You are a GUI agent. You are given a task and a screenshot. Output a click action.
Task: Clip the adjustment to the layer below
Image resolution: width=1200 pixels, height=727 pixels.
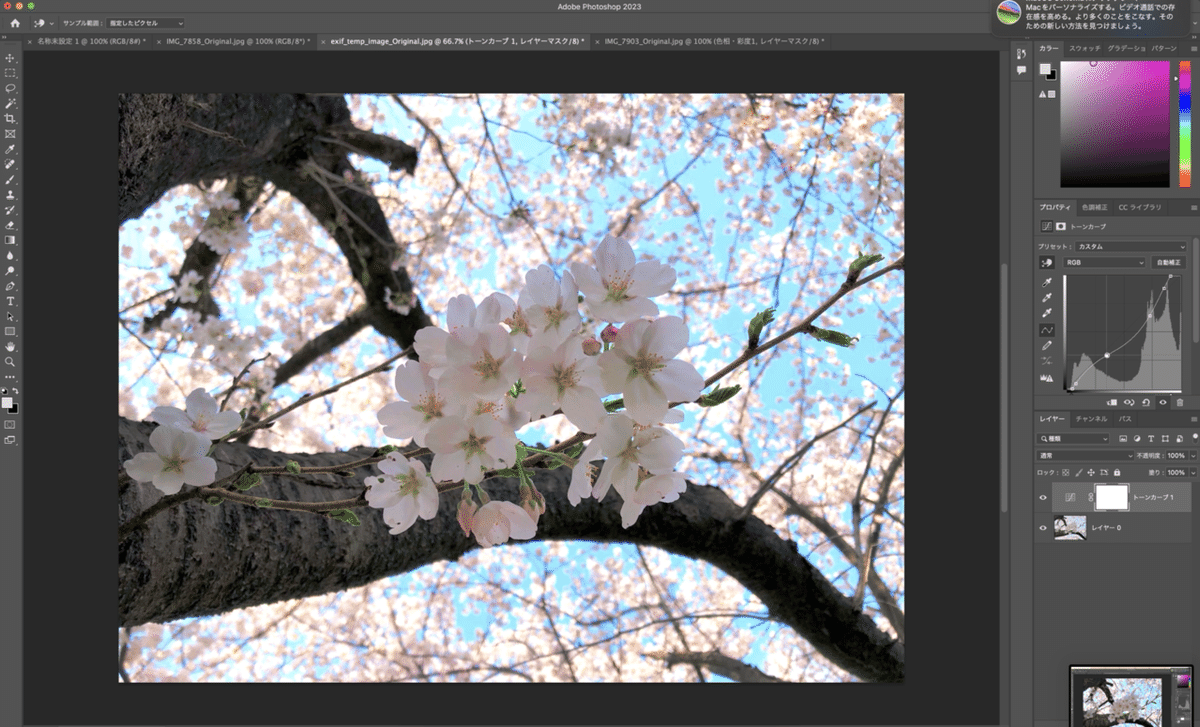click(1112, 402)
